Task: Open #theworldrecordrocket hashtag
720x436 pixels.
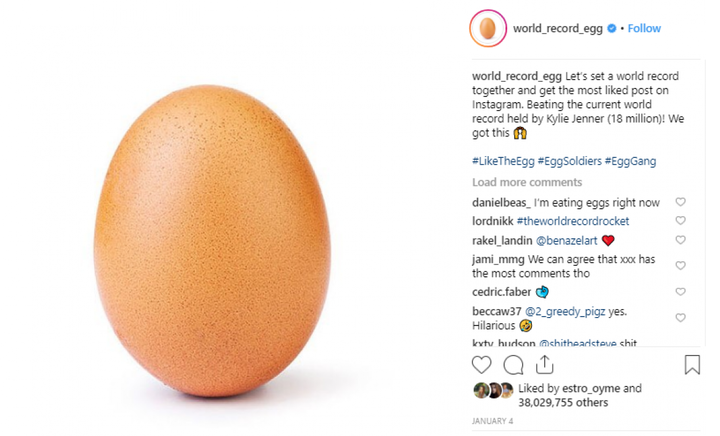Action: pyautogui.click(x=573, y=221)
